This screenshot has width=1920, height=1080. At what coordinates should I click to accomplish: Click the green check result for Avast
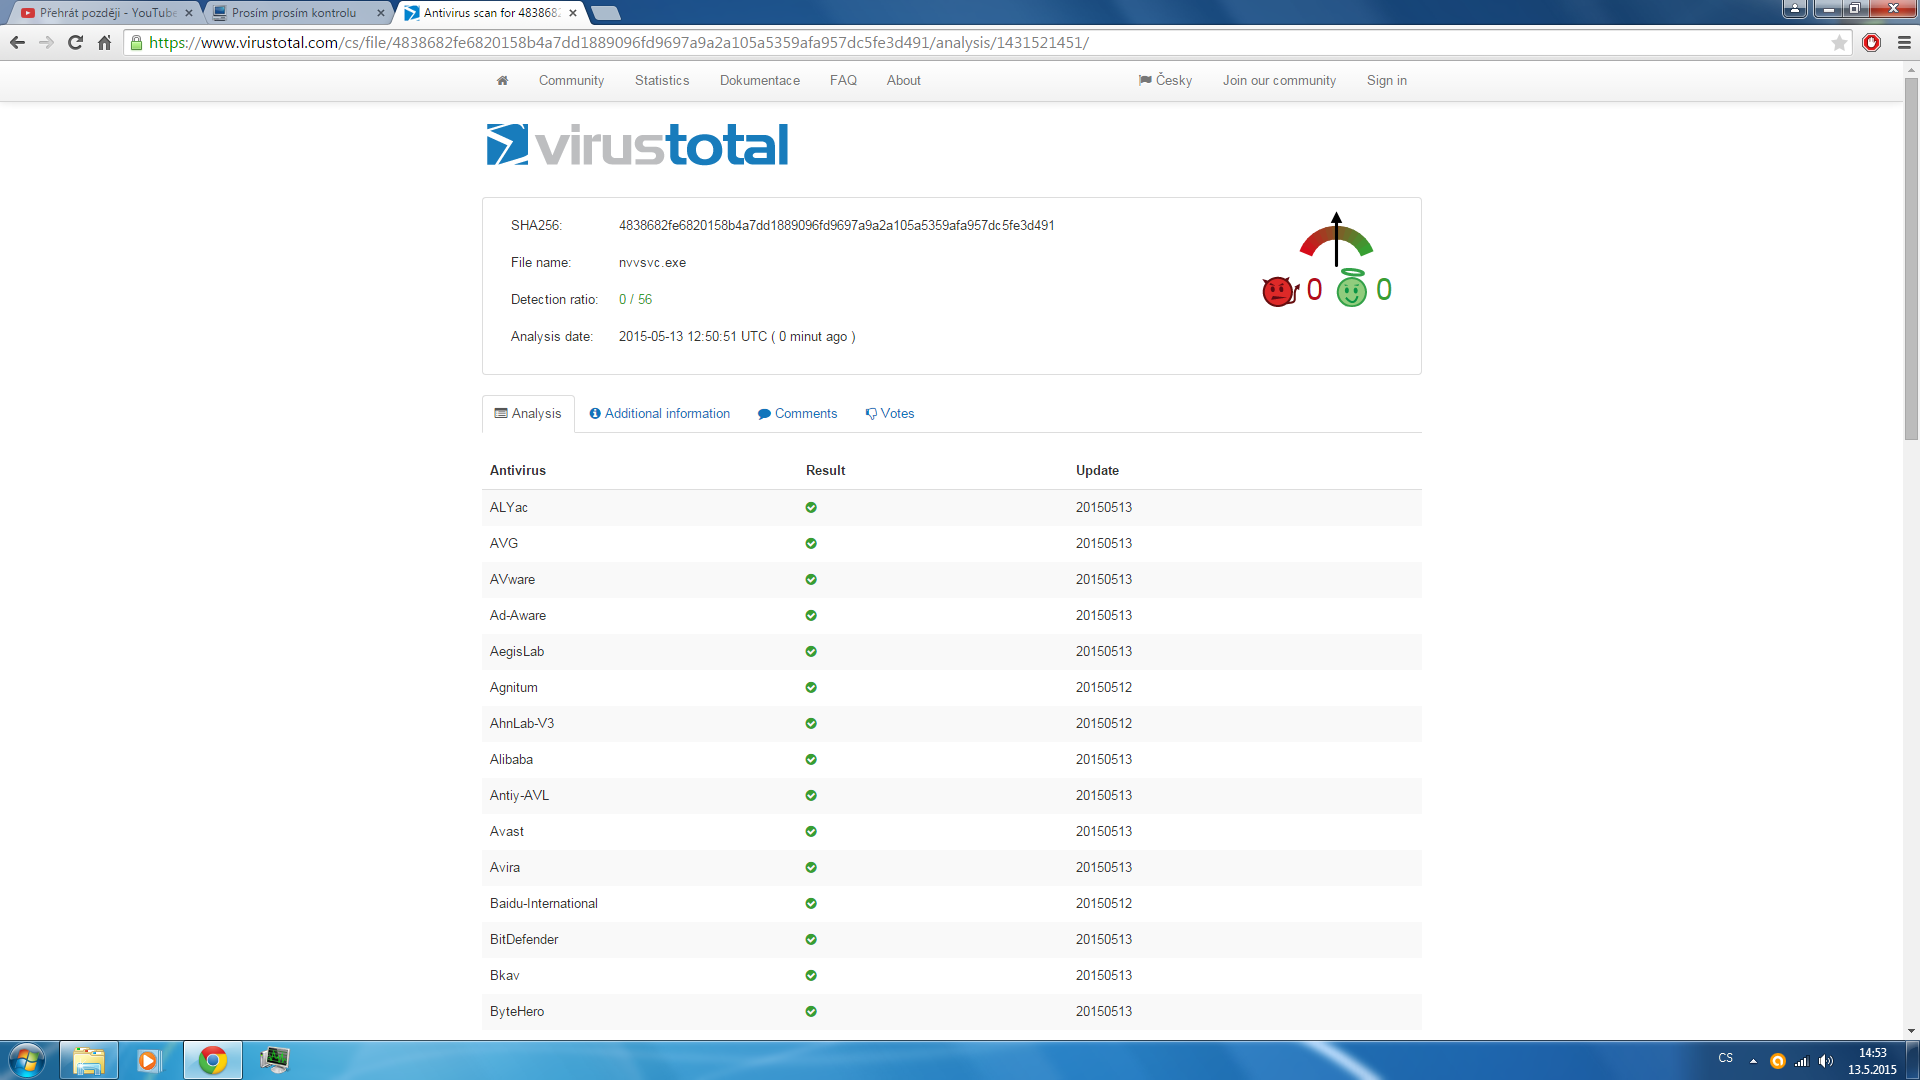coord(811,832)
